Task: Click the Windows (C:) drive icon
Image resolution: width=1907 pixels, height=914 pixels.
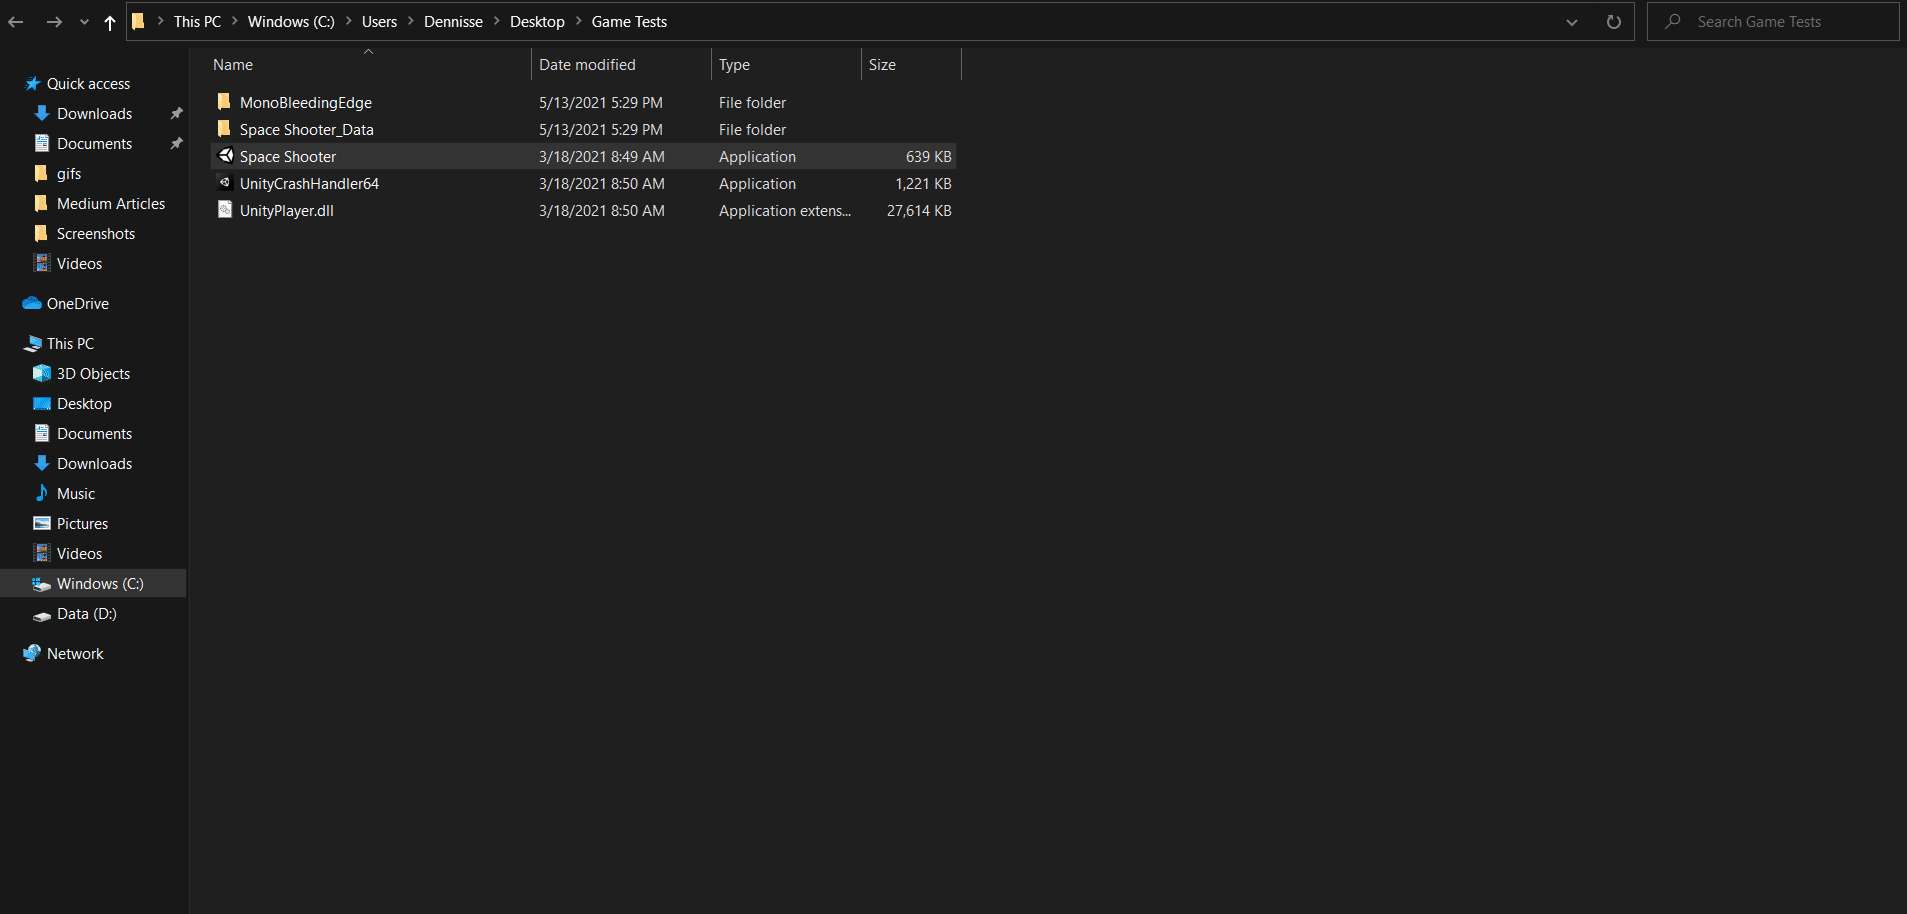Action: (42, 584)
